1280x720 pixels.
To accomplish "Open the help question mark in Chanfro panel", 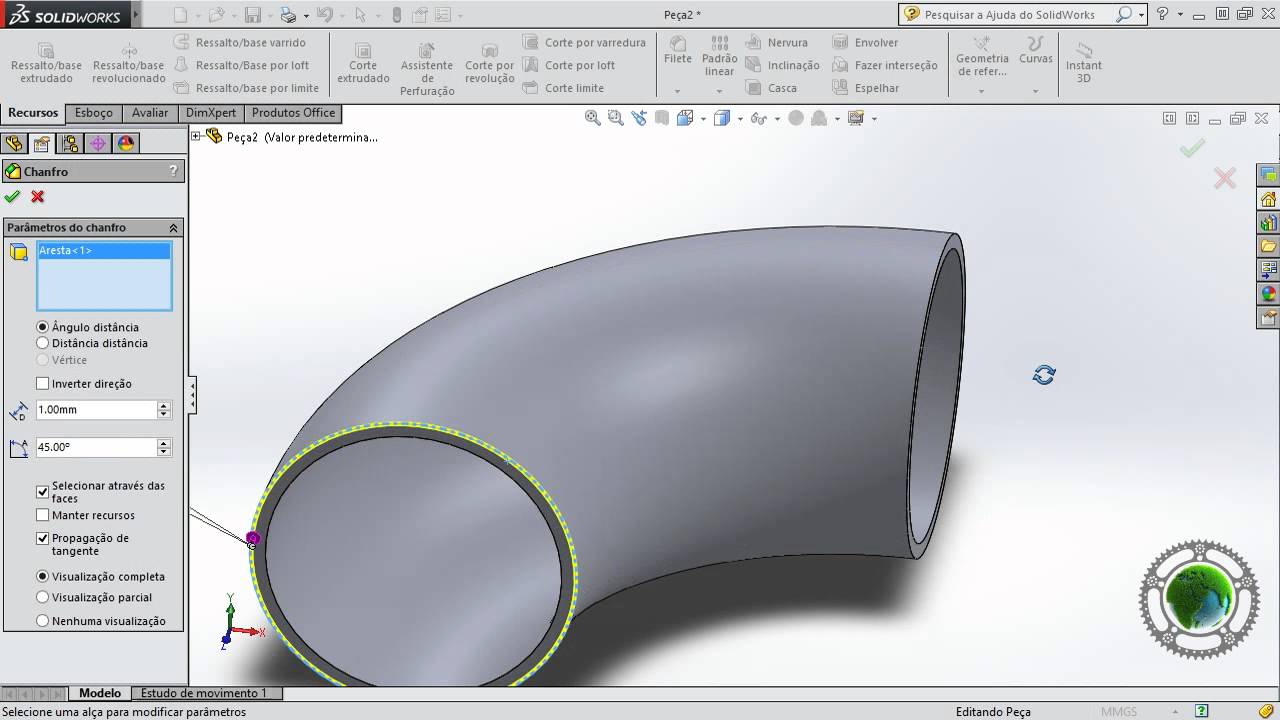I will [173, 171].
